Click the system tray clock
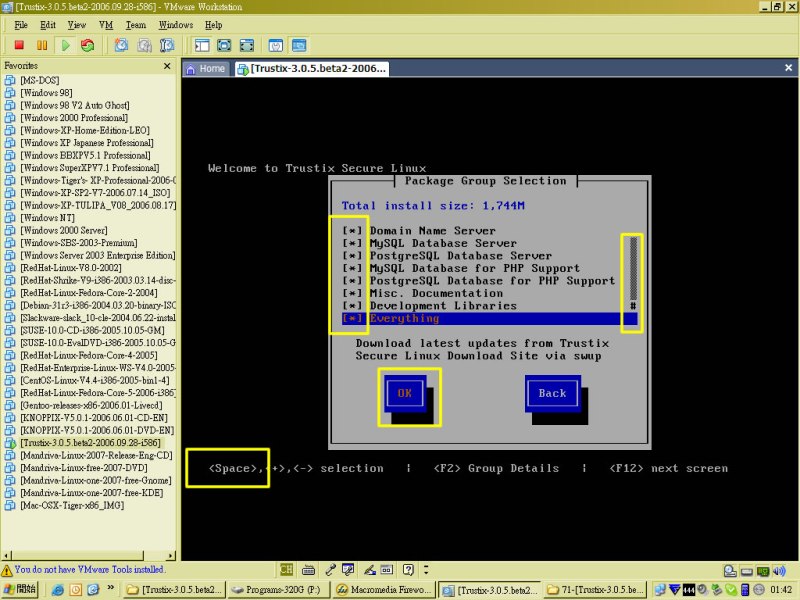The image size is (800, 600). [781, 590]
